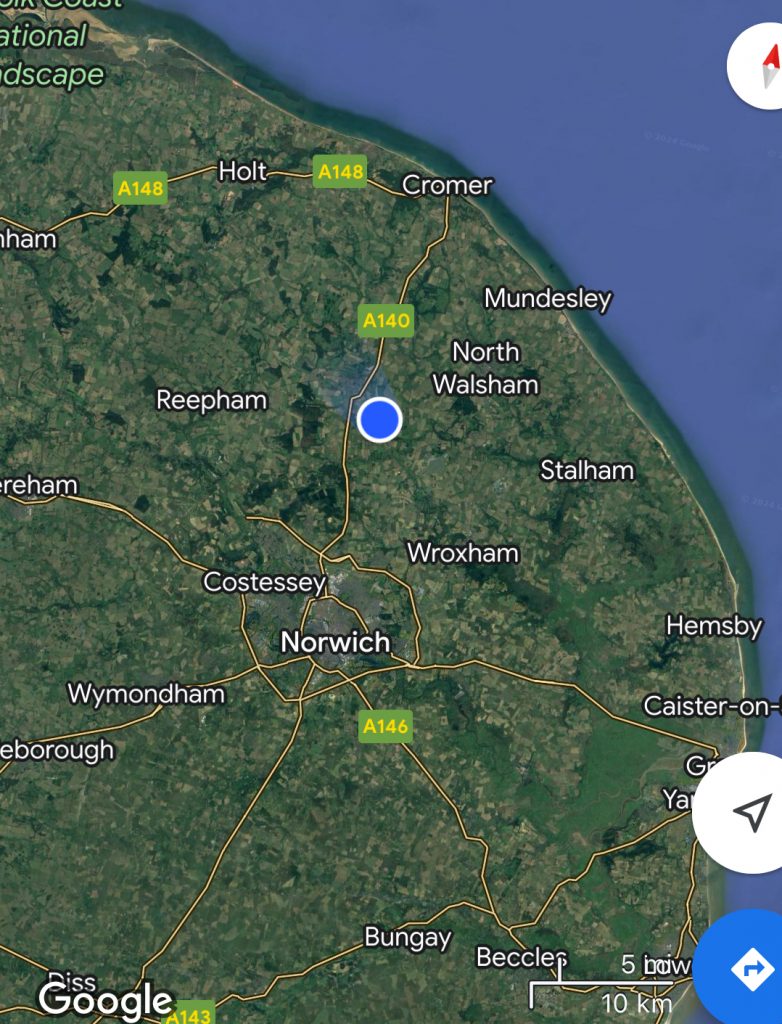Tap the map scale bar
The width and height of the screenshot is (782, 1024).
click(602, 984)
